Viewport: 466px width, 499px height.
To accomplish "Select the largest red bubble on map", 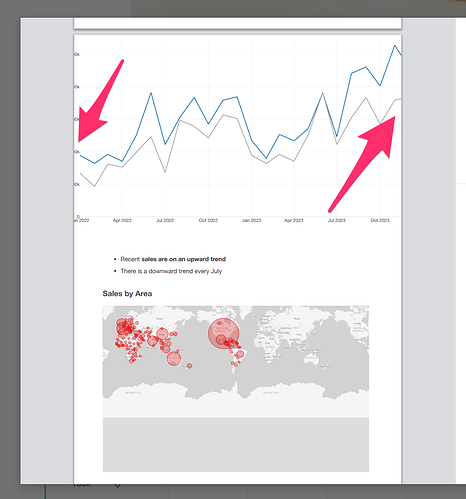I will pos(224,333).
